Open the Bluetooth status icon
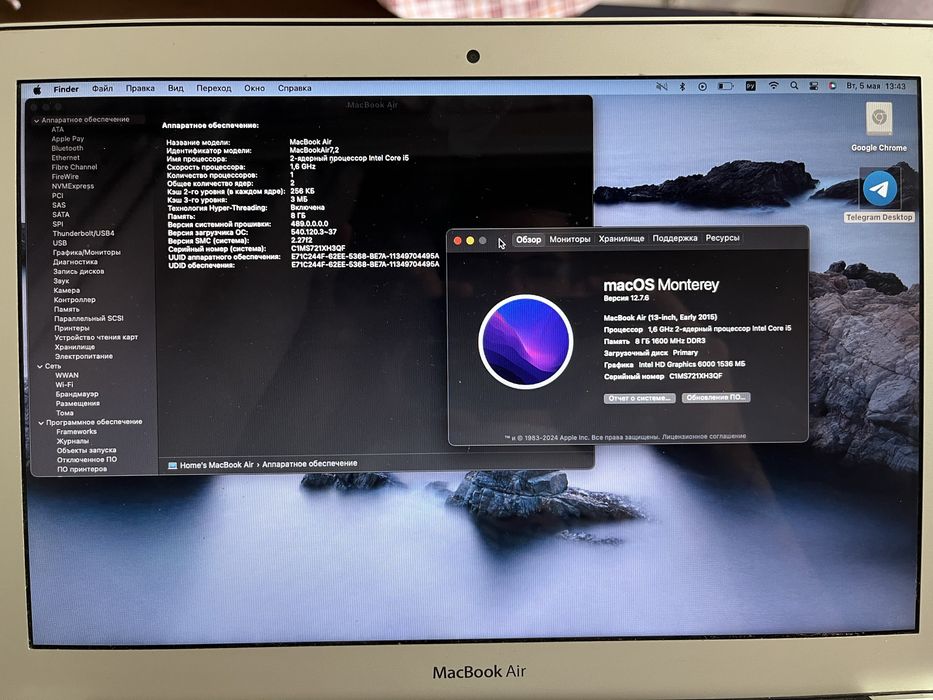Screen dimensions: 933x700 [x=682, y=86]
